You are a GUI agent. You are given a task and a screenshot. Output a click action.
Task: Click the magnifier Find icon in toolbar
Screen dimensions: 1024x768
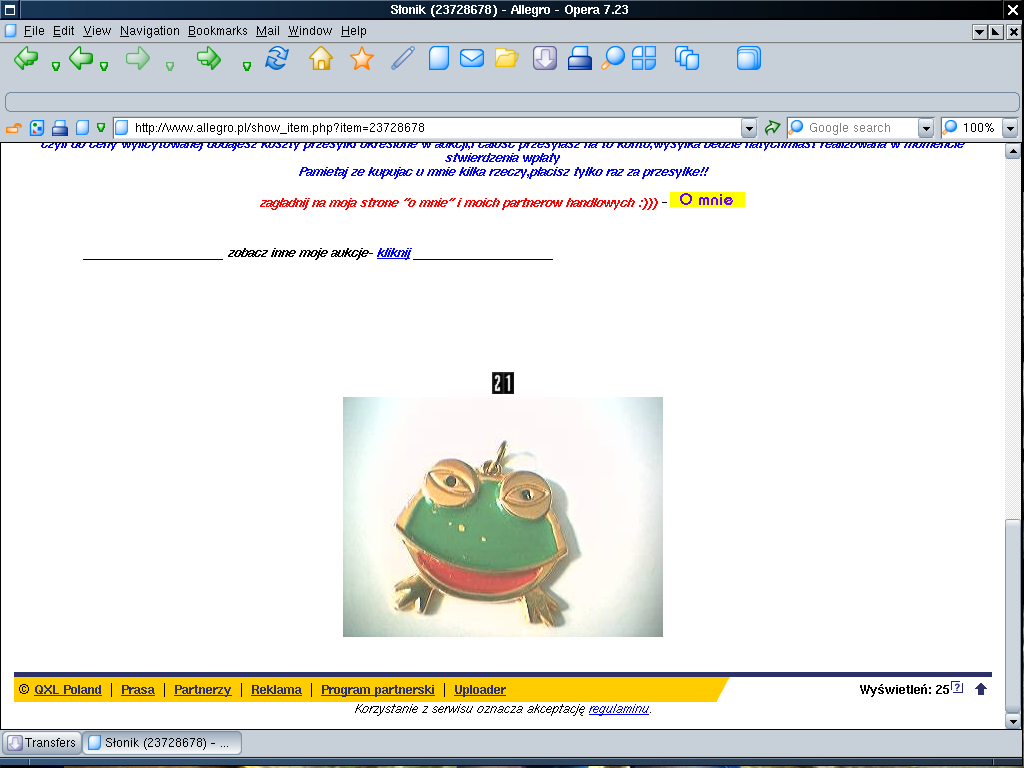coord(612,59)
